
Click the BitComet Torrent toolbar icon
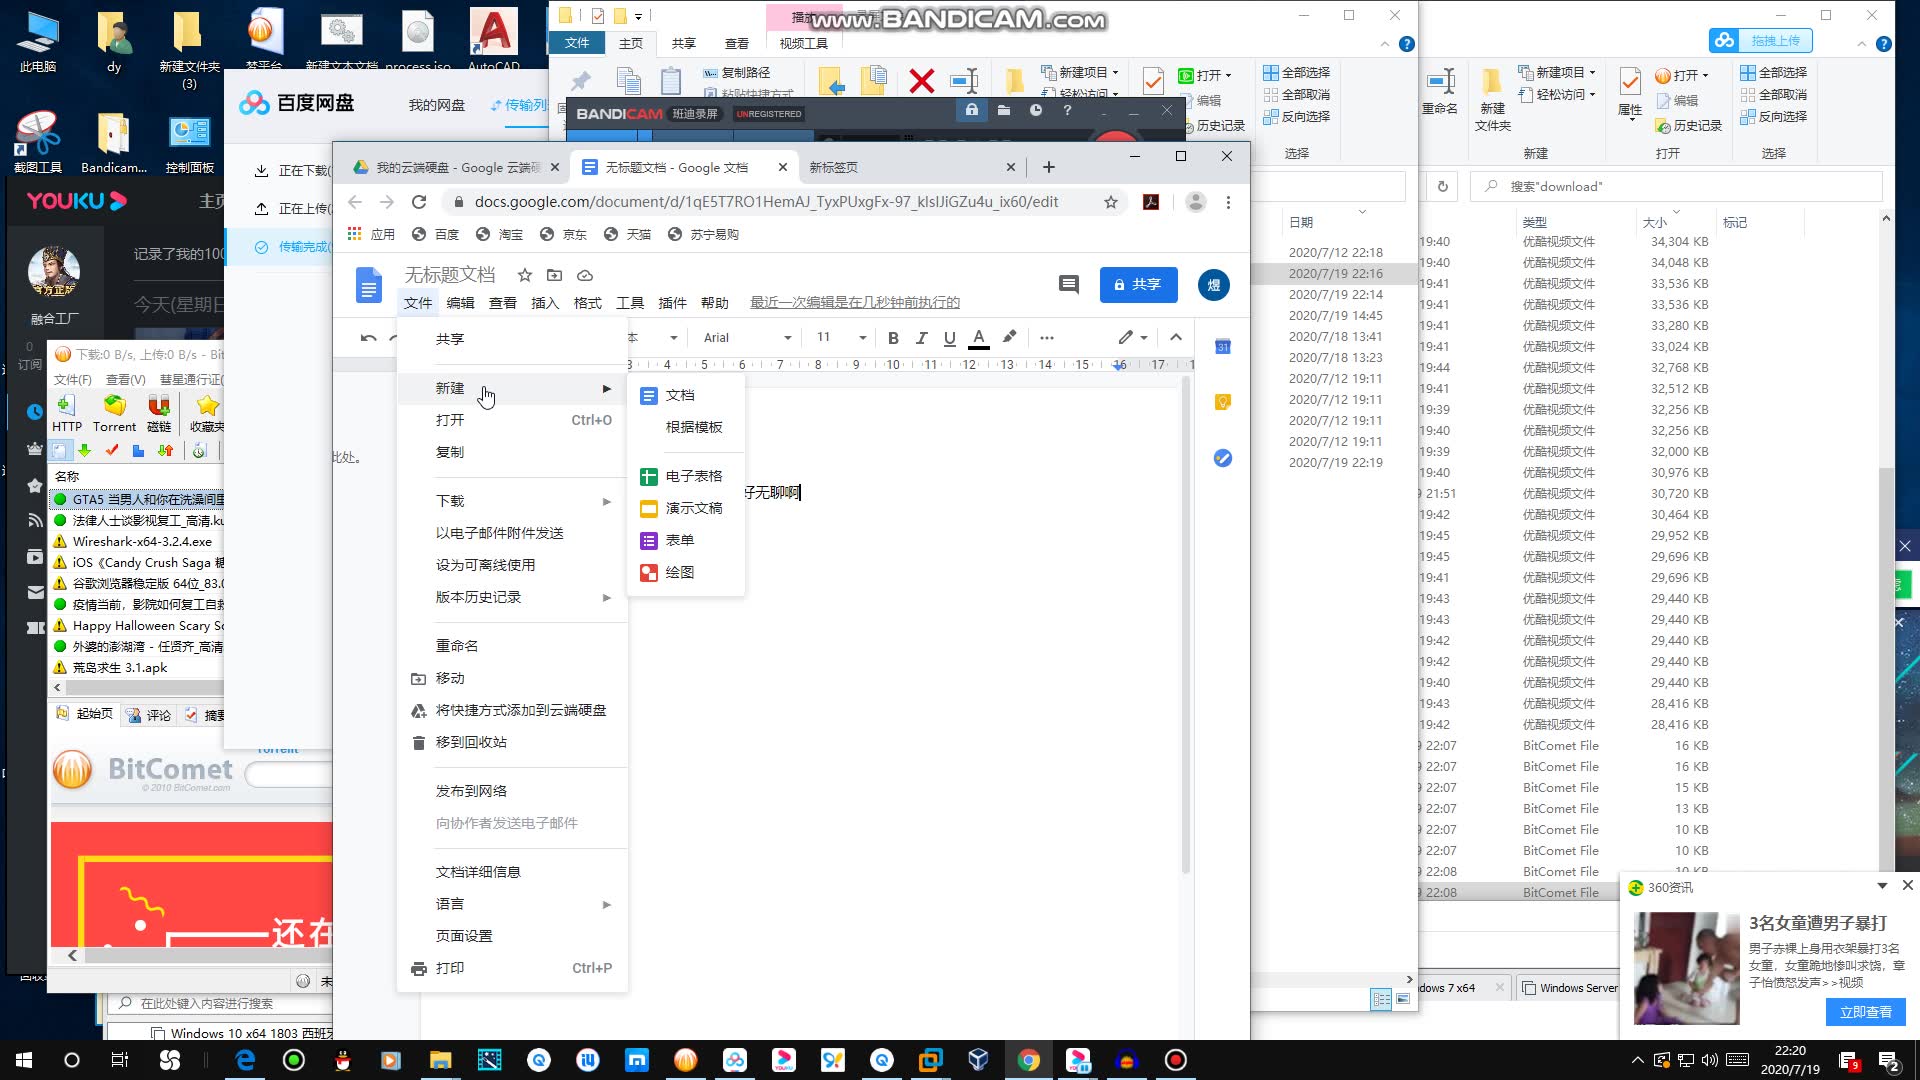point(114,414)
